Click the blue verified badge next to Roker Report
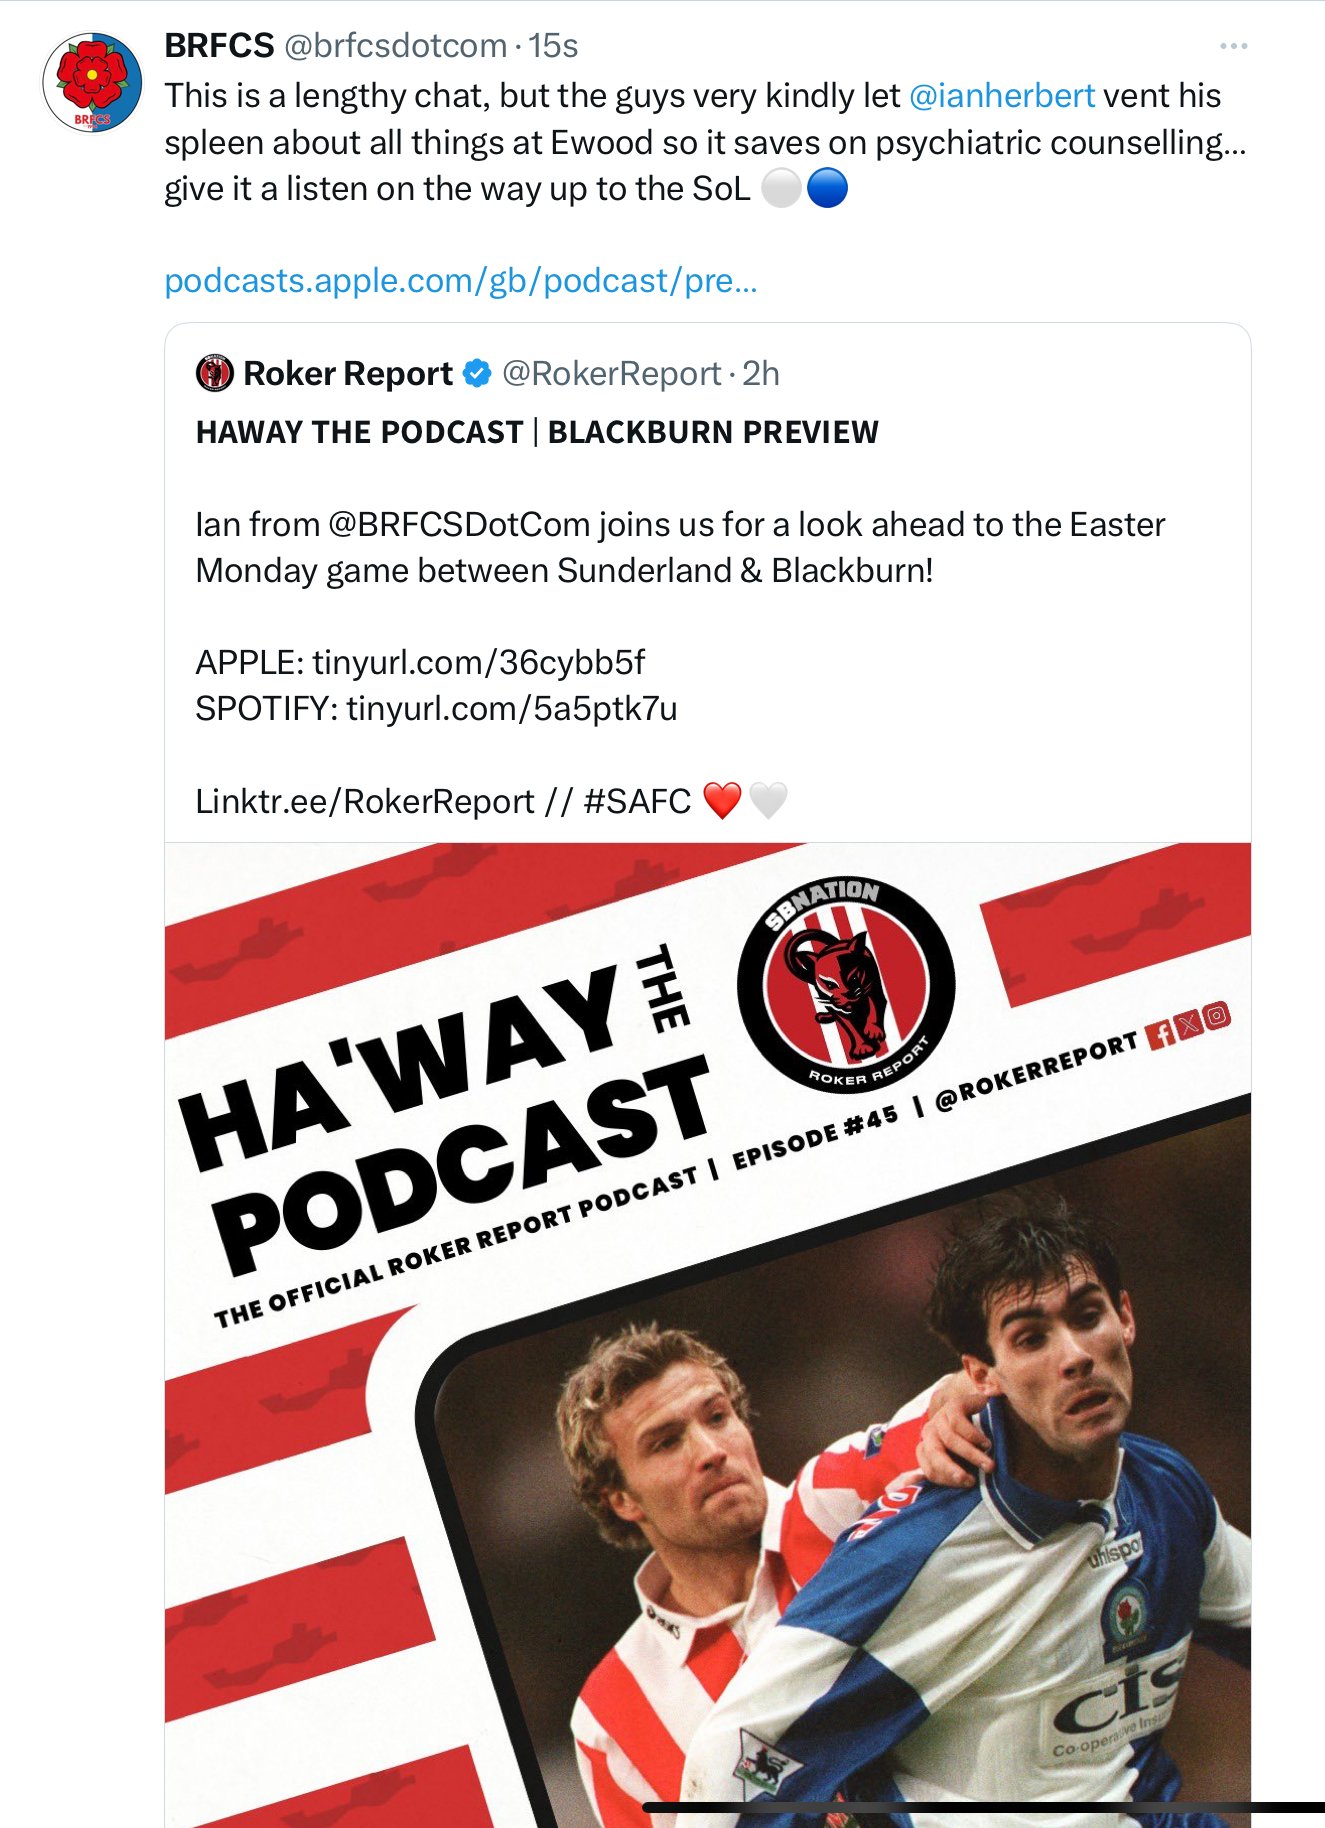The image size is (1325, 1828). [478, 374]
